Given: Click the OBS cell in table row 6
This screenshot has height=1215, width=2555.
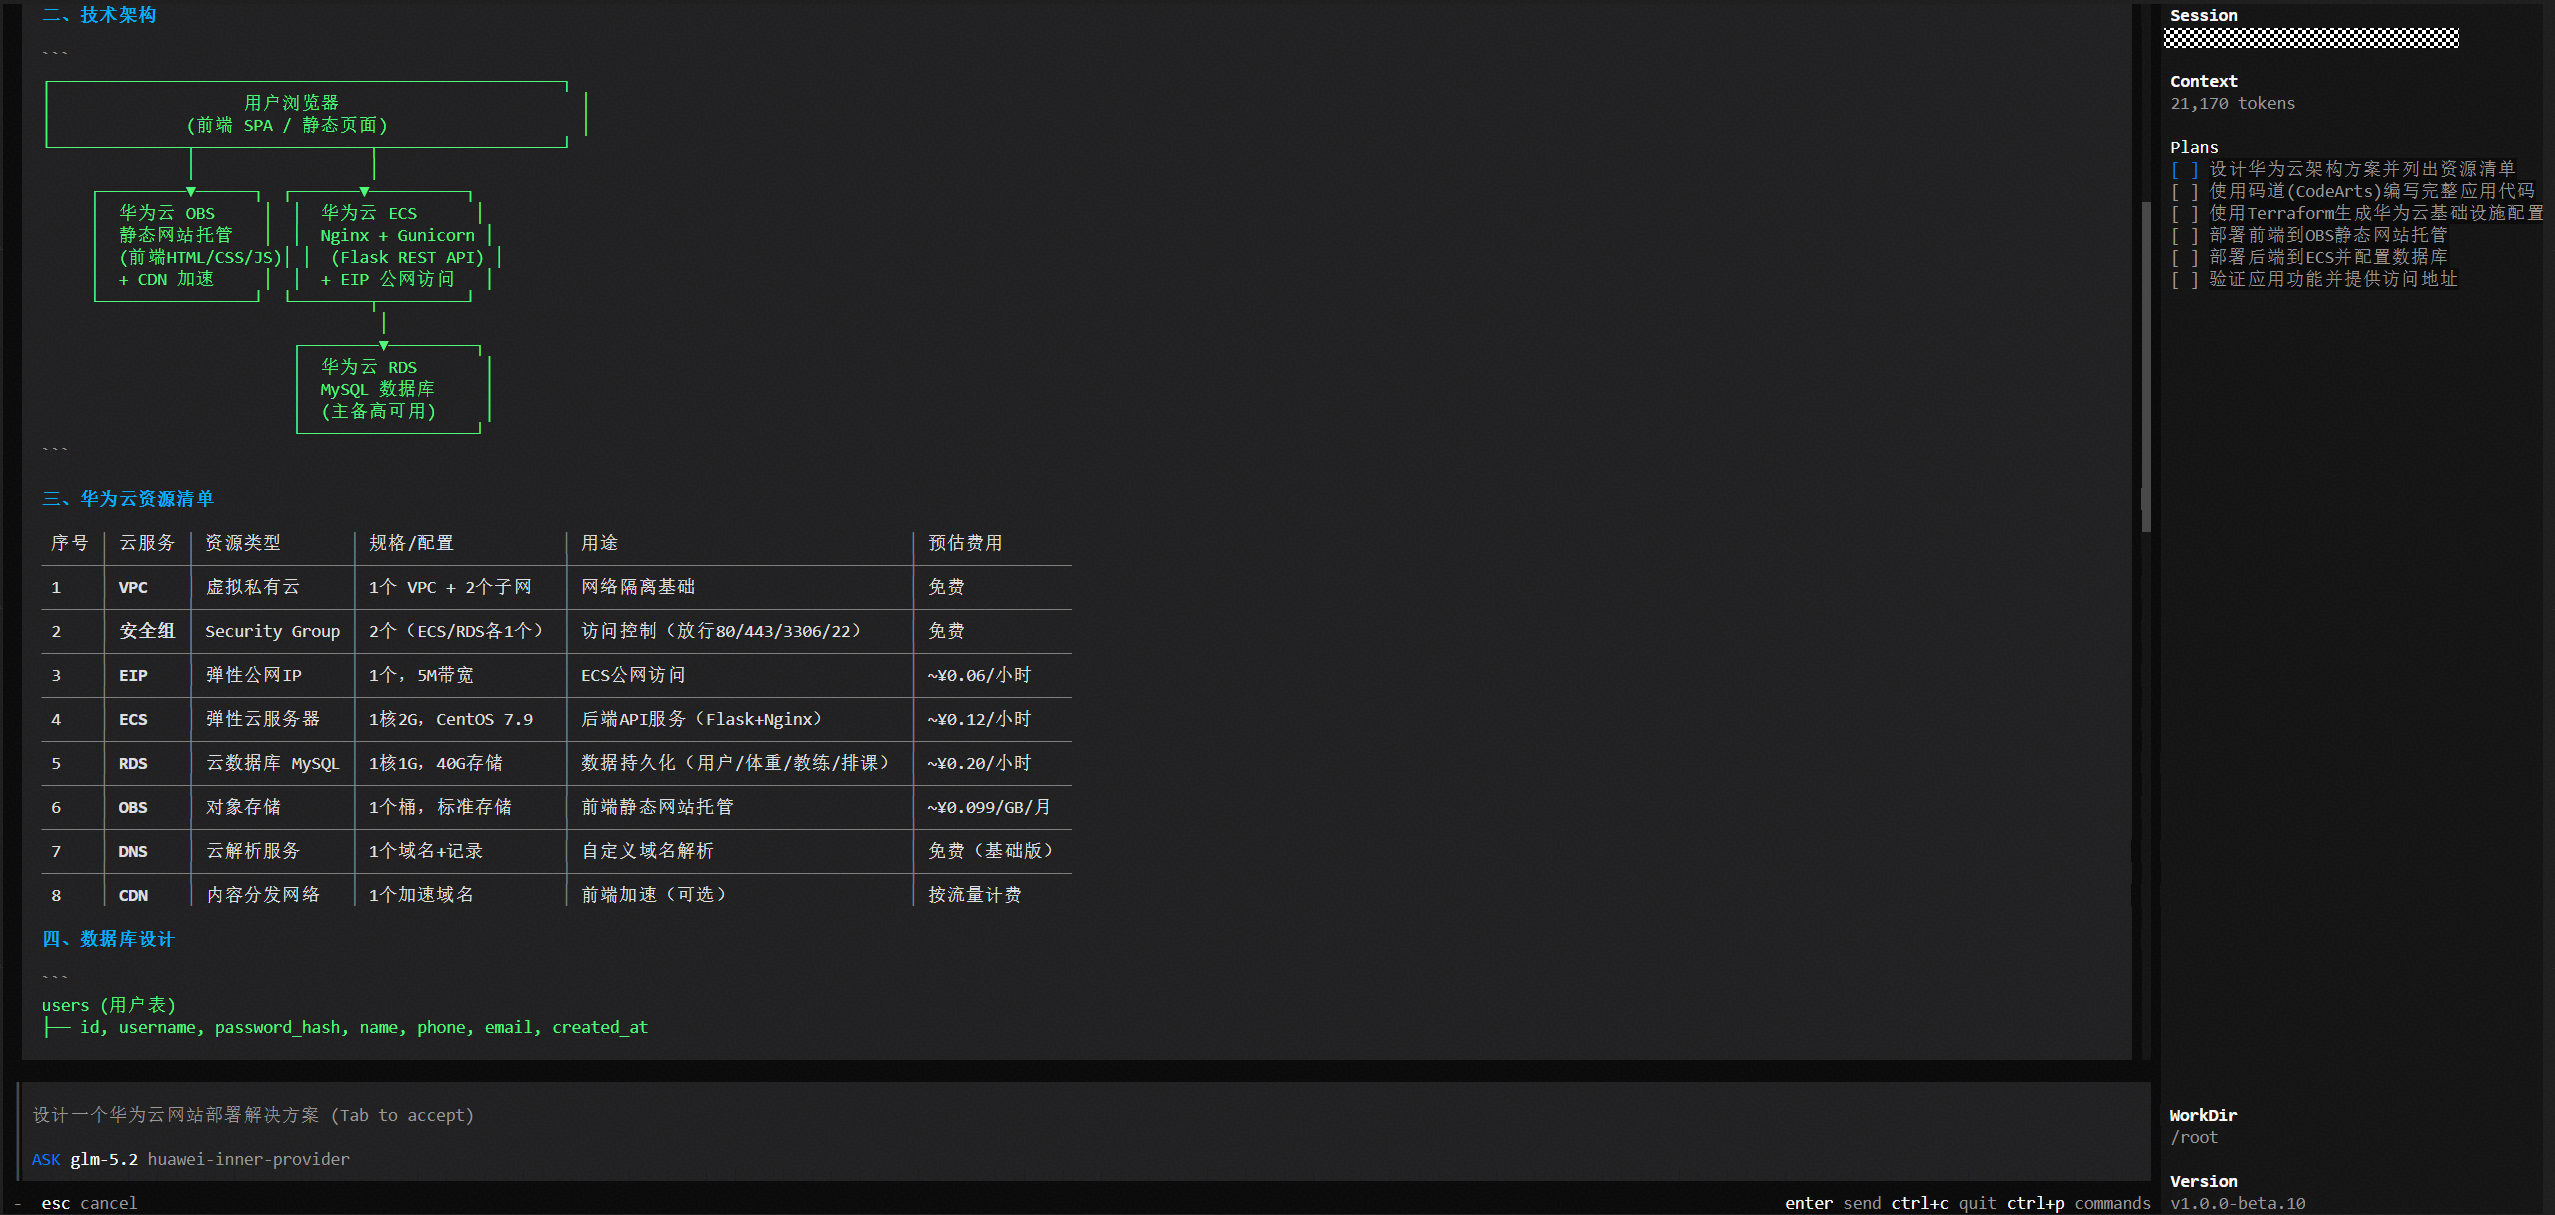Looking at the screenshot, I should click(x=133, y=807).
